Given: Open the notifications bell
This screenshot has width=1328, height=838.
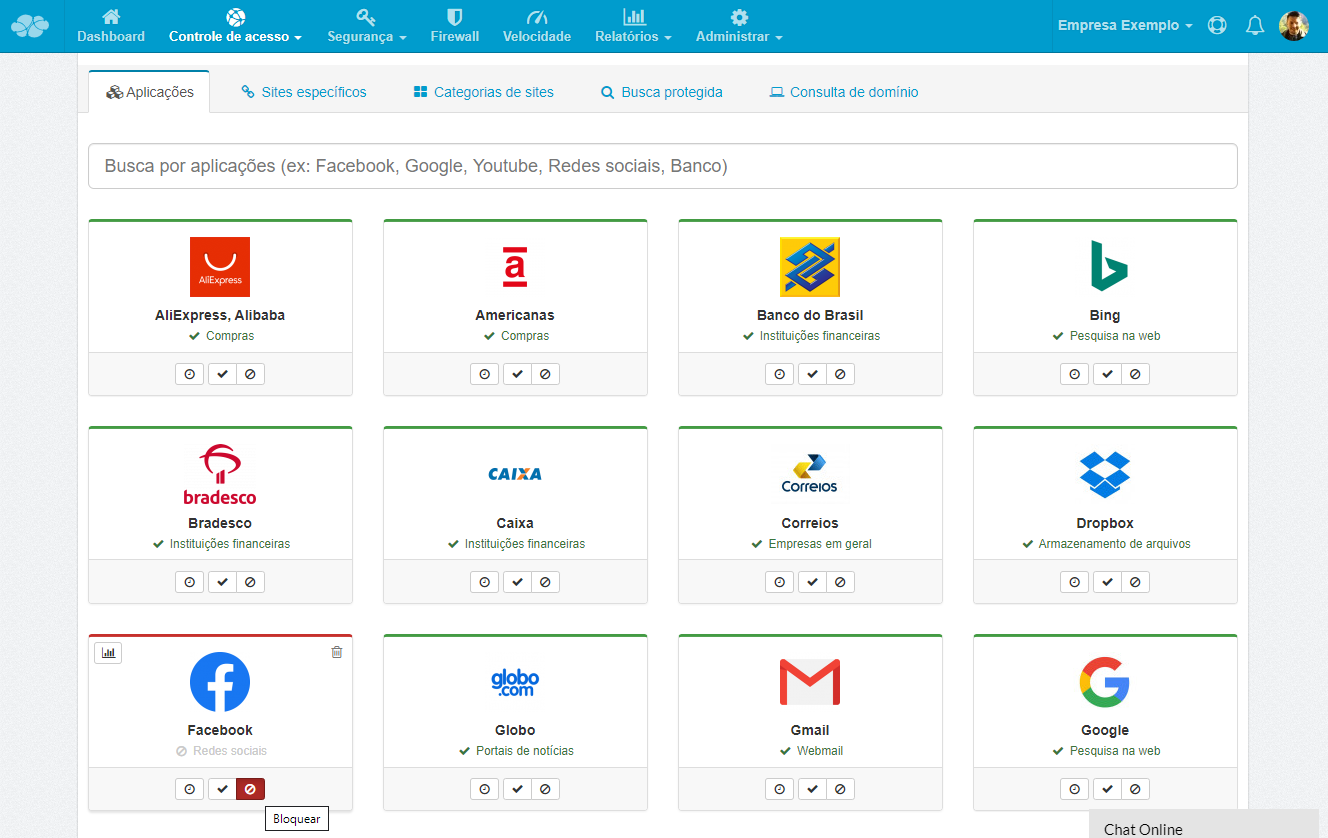Looking at the screenshot, I should tap(1255, 26).
